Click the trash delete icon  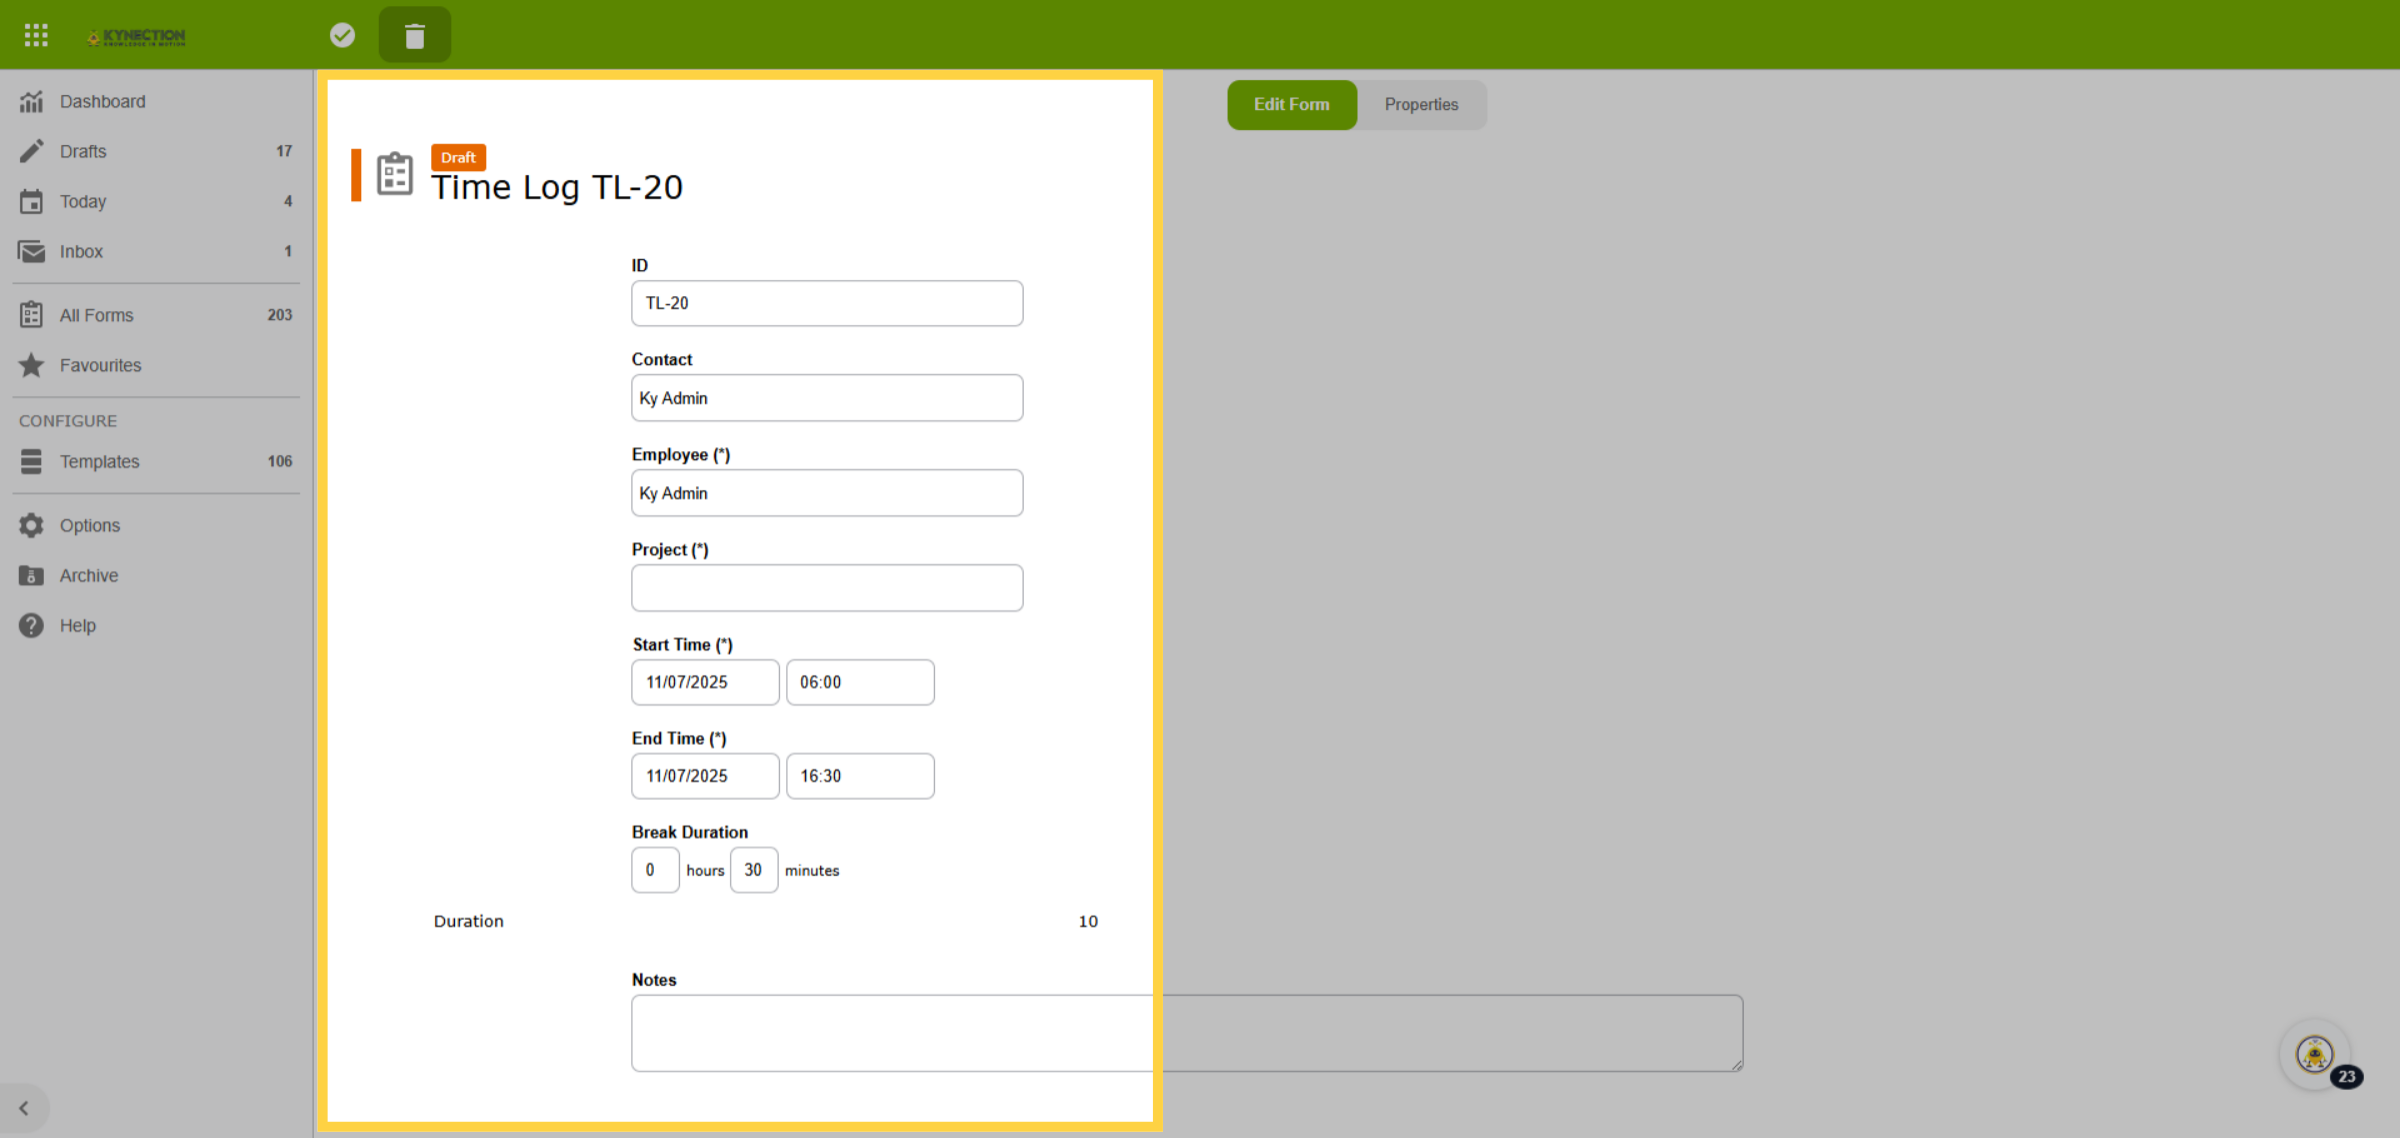tap(415, 36)
